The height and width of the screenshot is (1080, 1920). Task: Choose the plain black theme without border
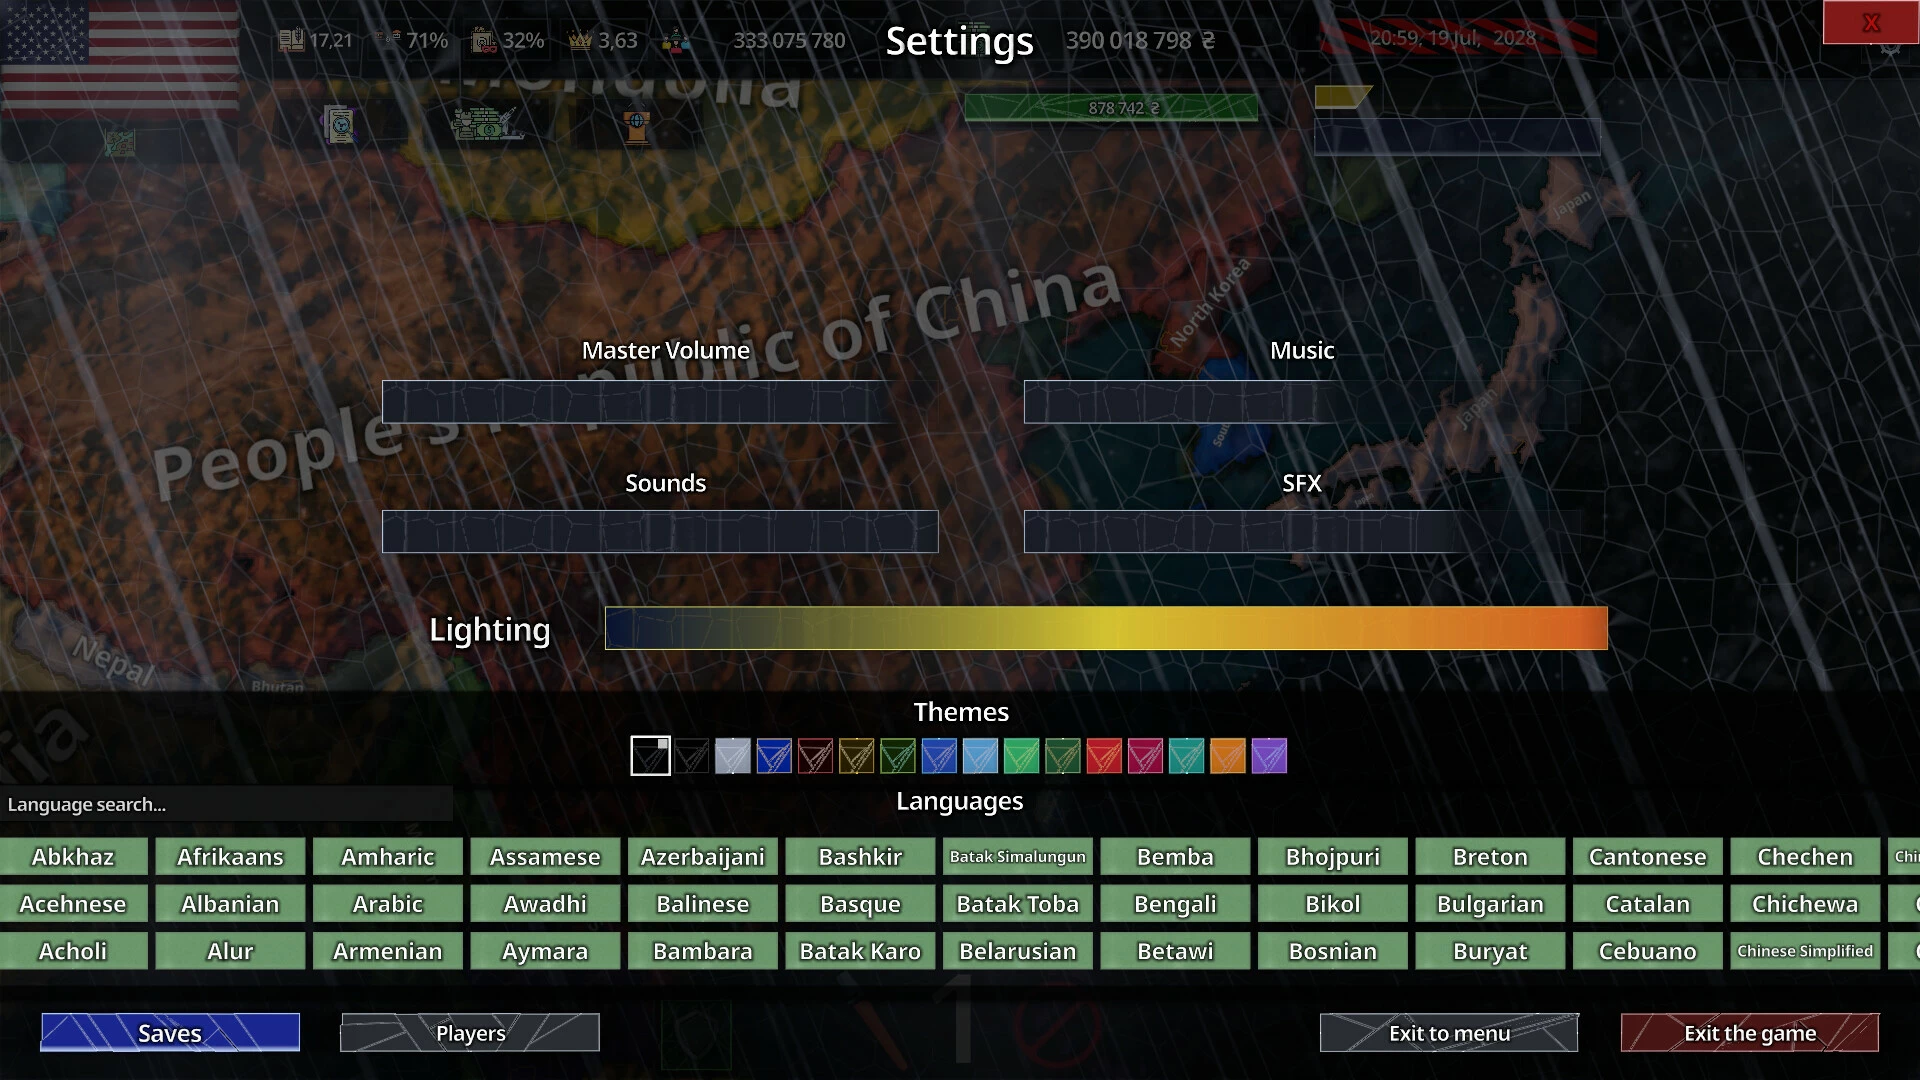[x=691, y=756]
